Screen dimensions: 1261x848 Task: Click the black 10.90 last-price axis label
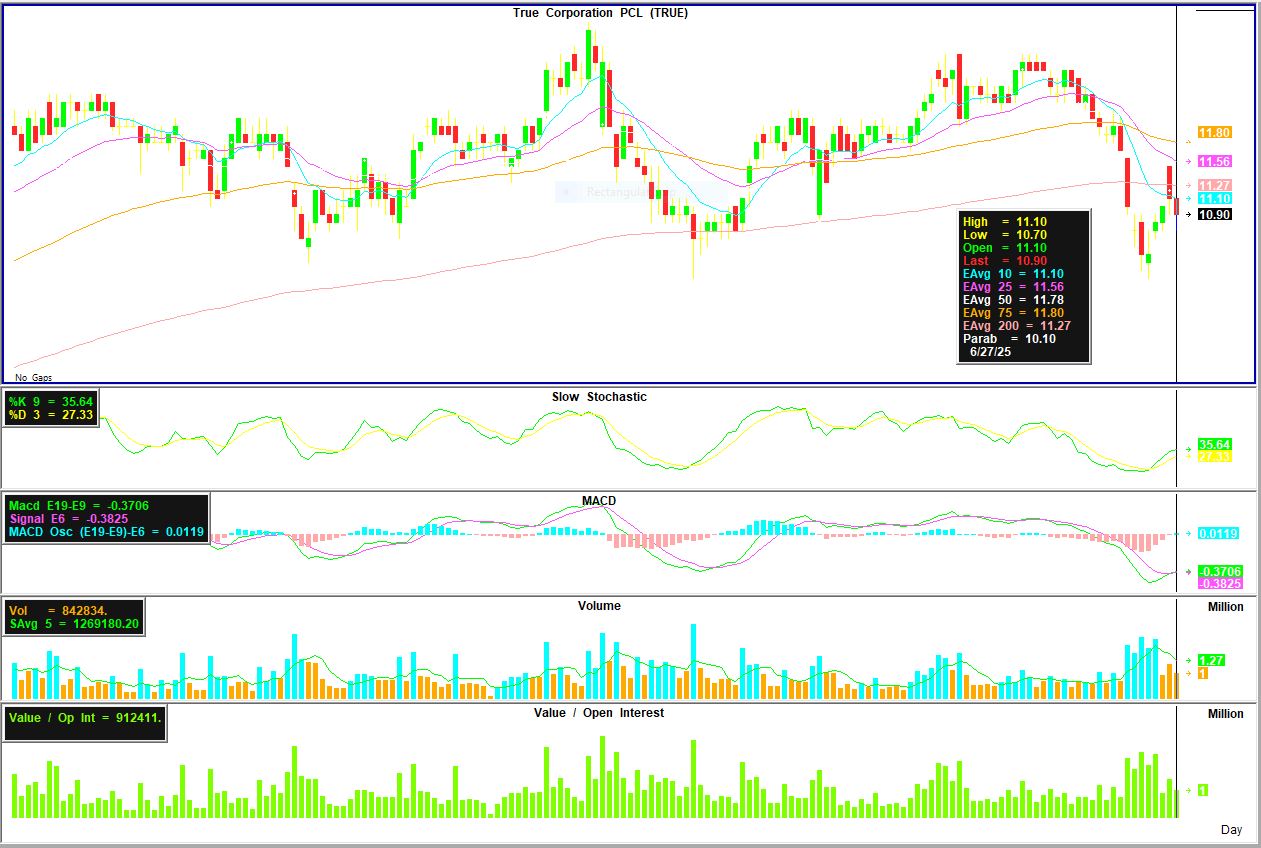[x=1214, y=215]
